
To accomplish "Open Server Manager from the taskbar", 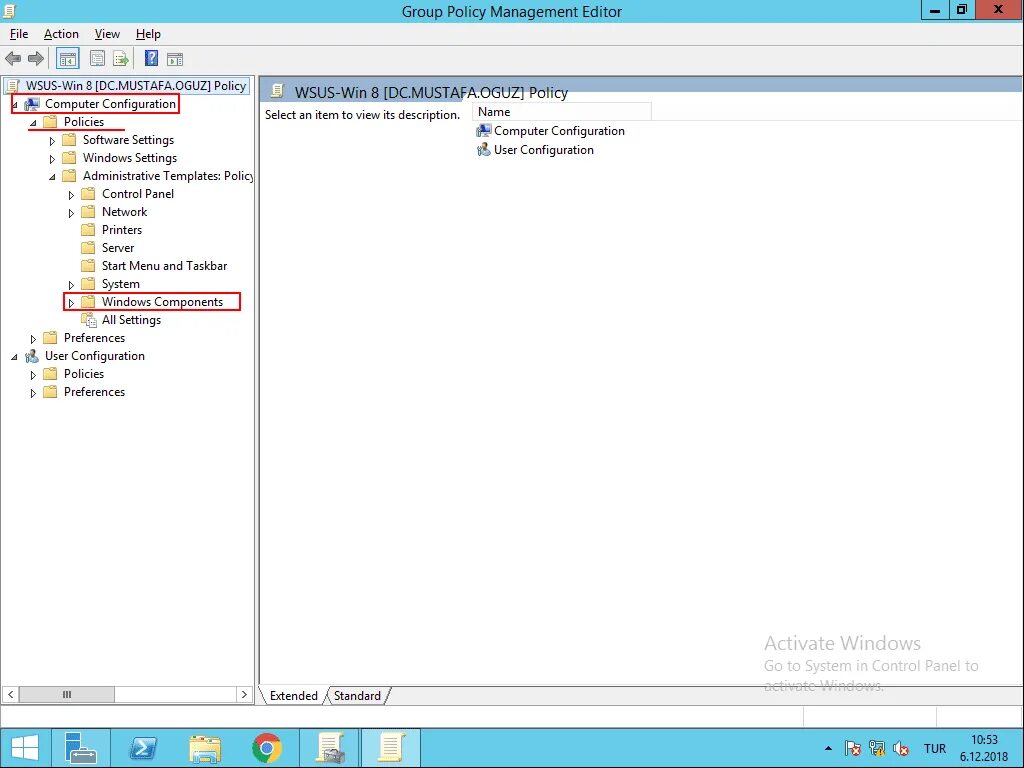I will (x=81, y=748).
